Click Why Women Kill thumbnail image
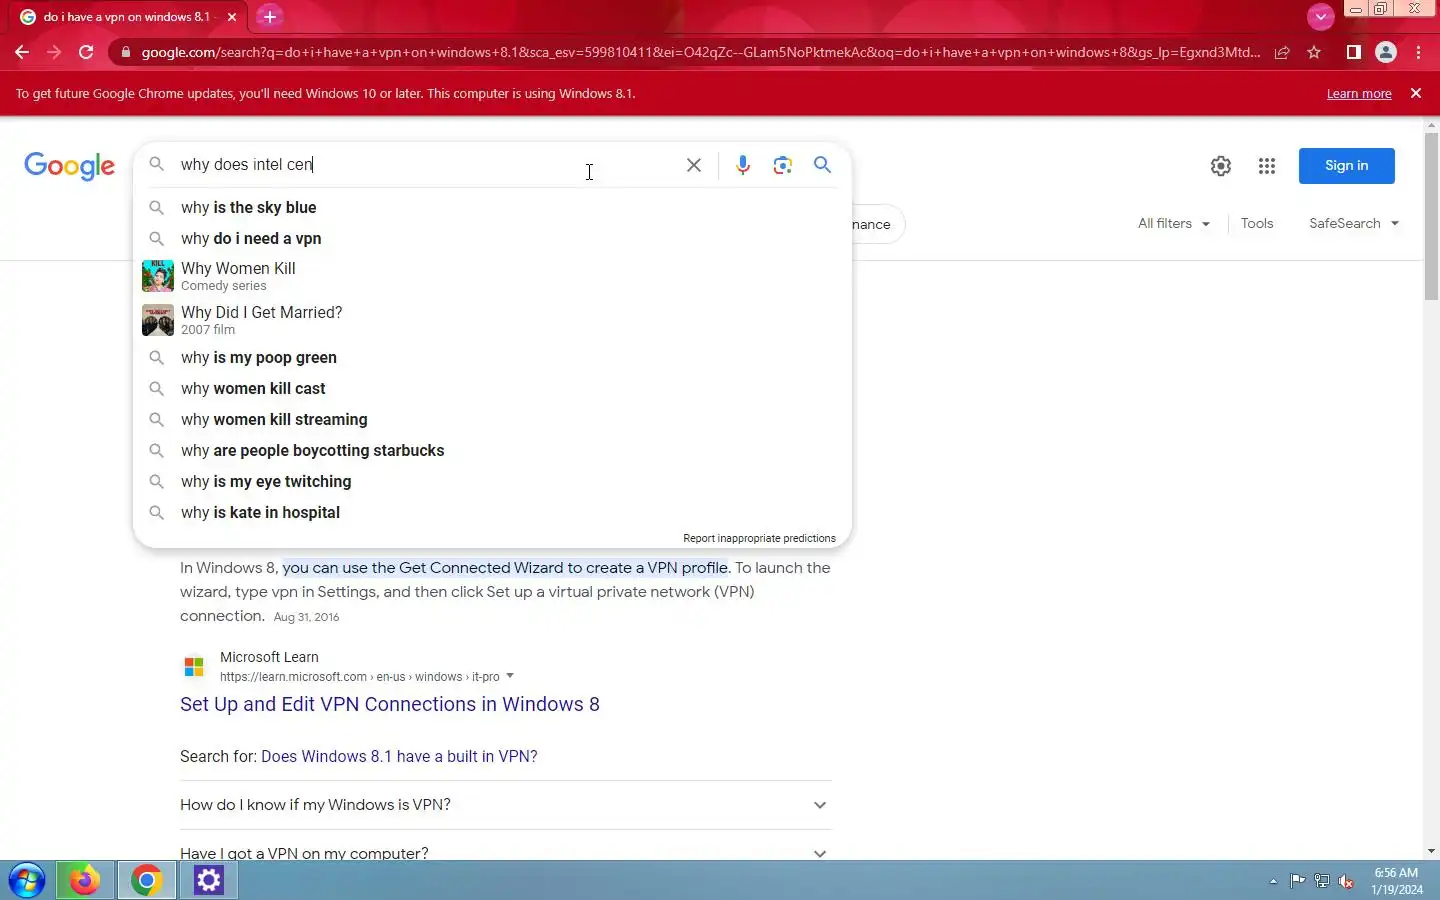Viewport: 1440px width, 900px height. point(158,276)
